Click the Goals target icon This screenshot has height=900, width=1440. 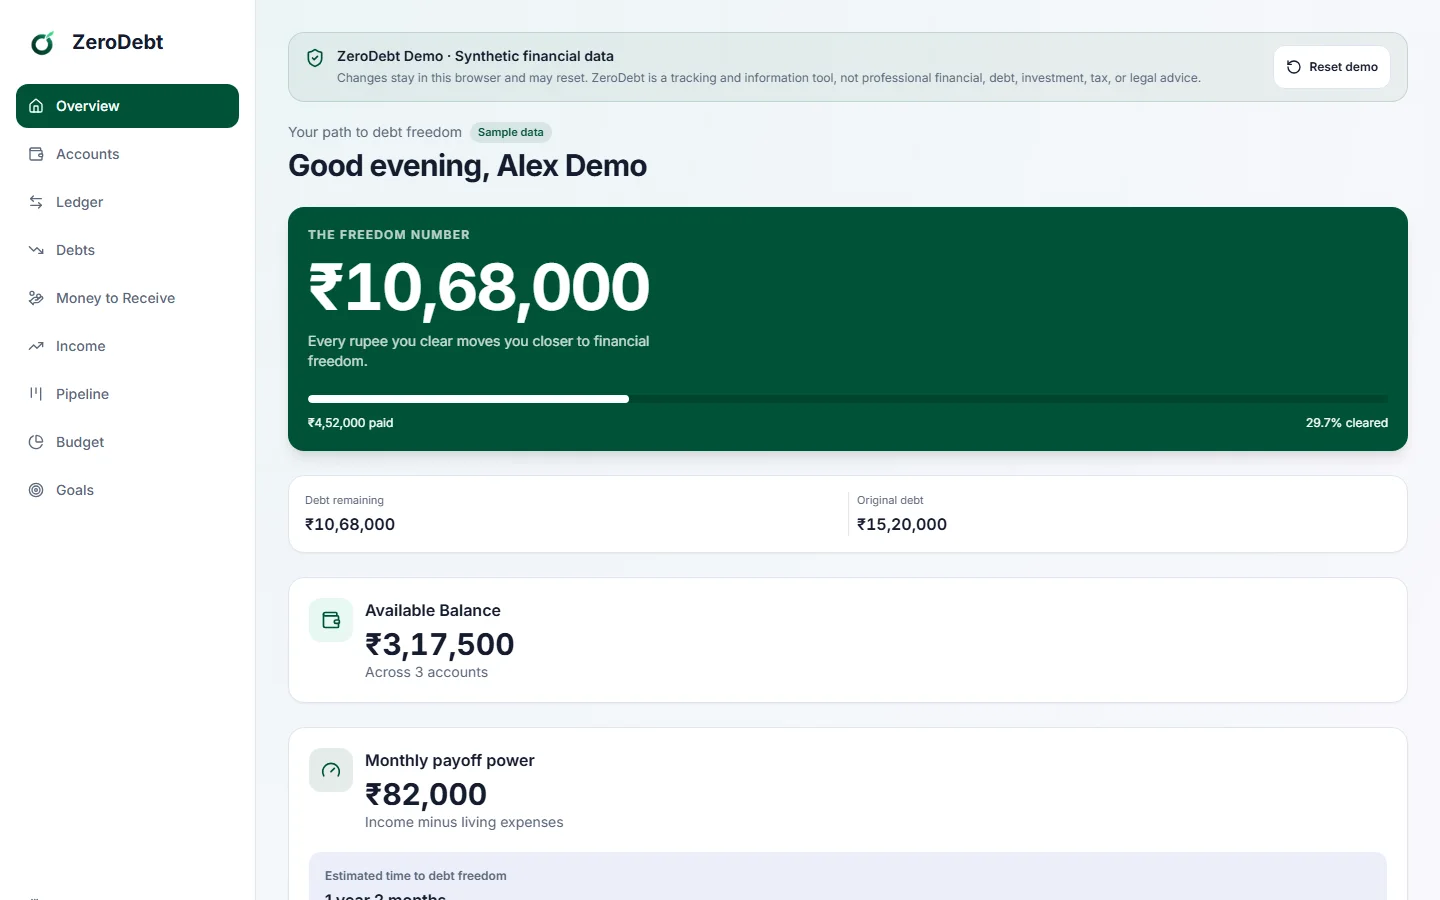36,490
